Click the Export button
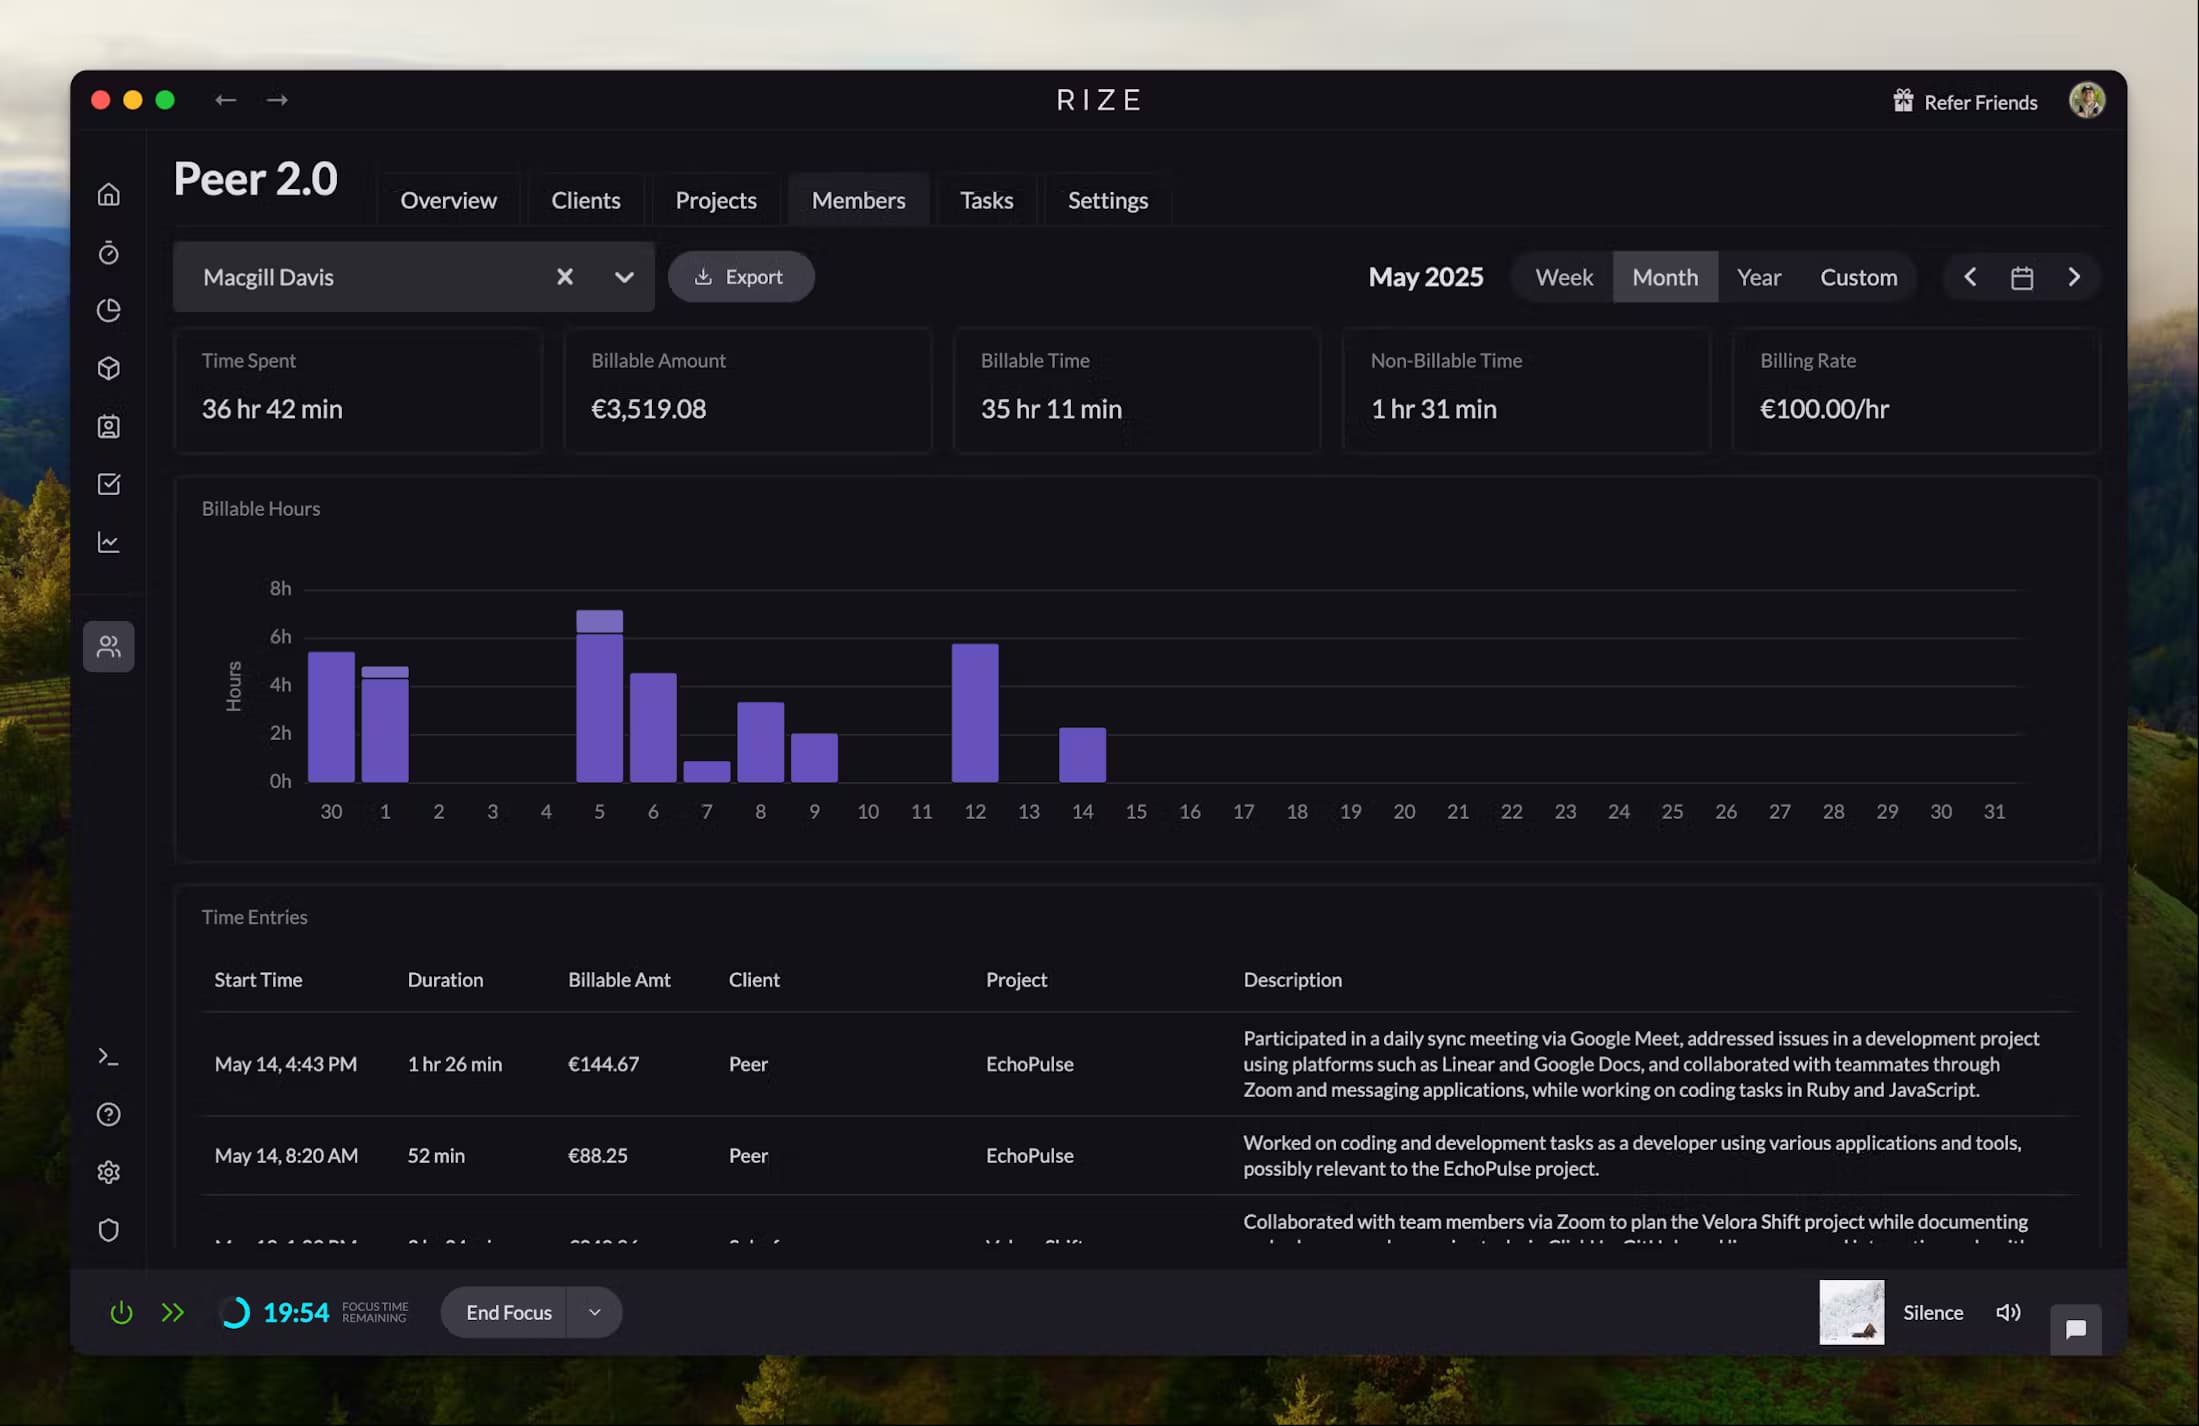 (741, 277)
